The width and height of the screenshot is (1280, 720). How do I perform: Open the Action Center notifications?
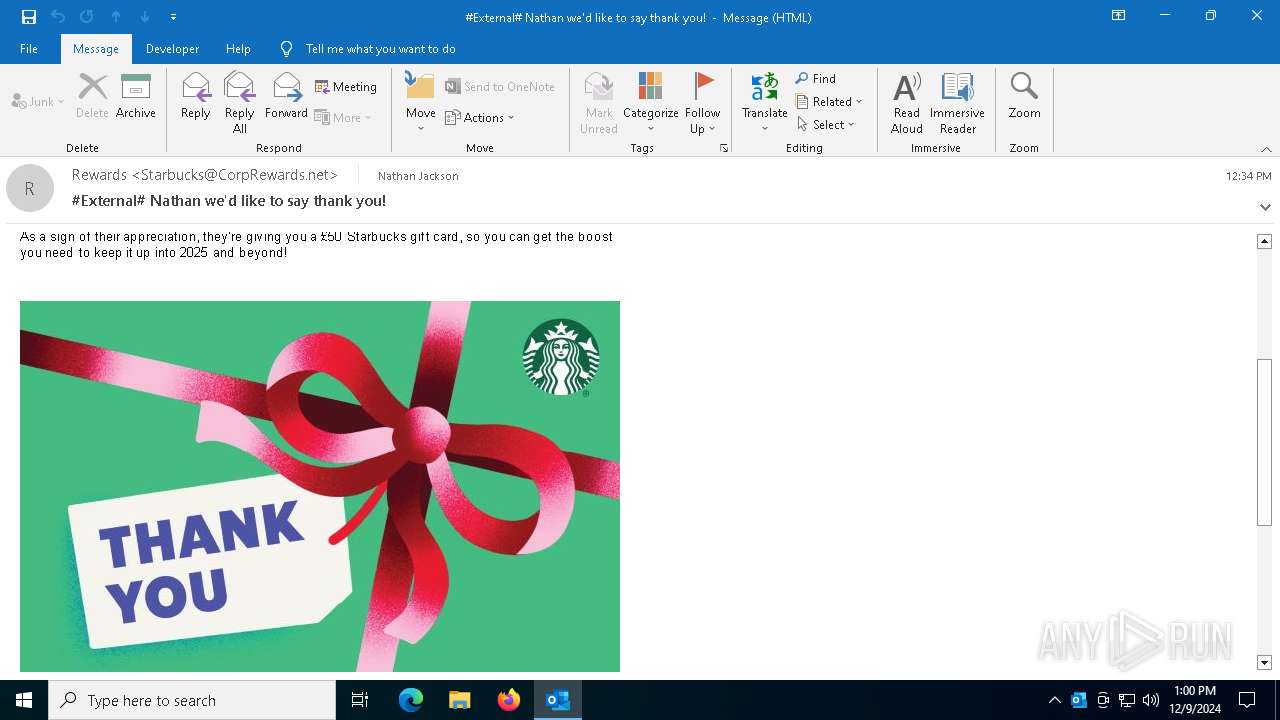(1247, 700)
